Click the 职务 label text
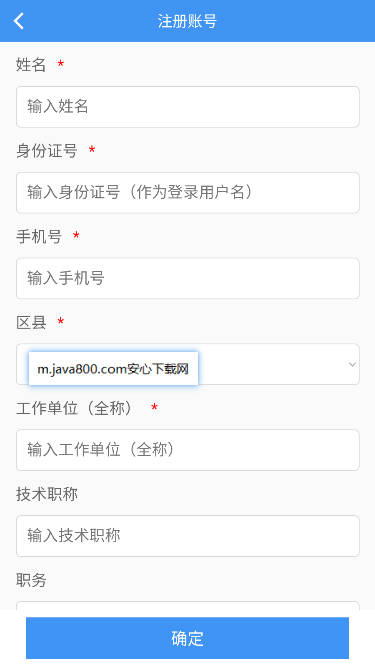Viewport: 375px width, 667px height. tap(31, 580)
